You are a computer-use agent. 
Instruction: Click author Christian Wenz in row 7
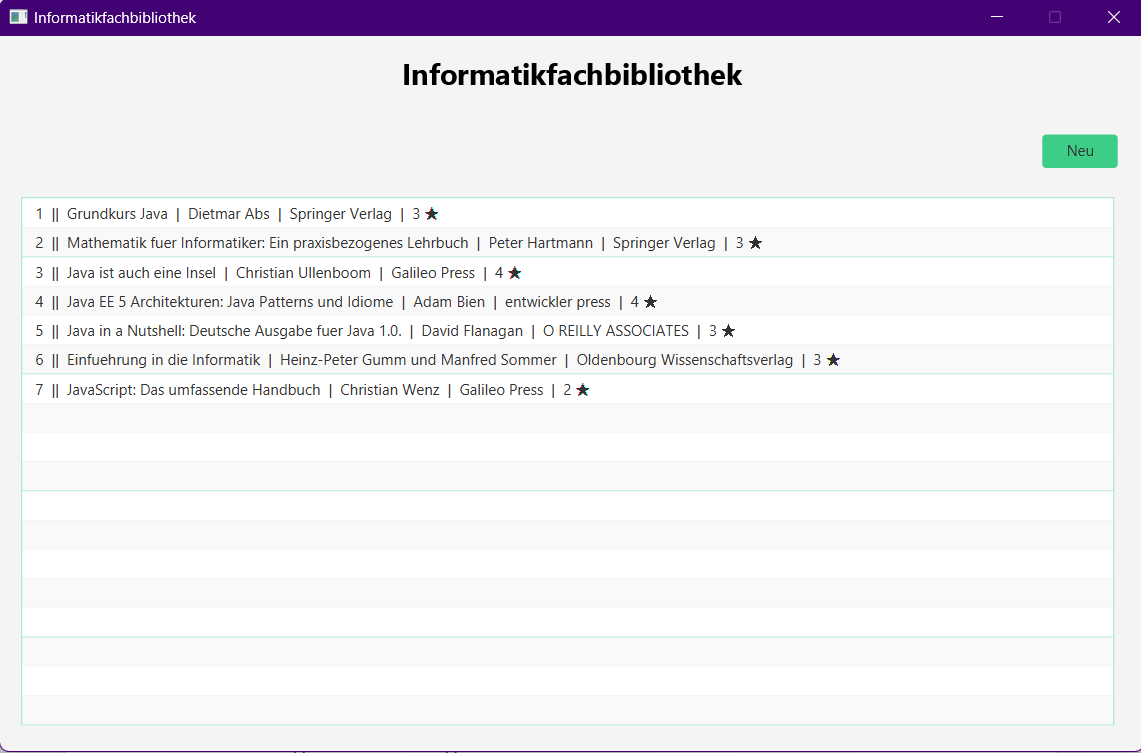click(x=389, y=390)
